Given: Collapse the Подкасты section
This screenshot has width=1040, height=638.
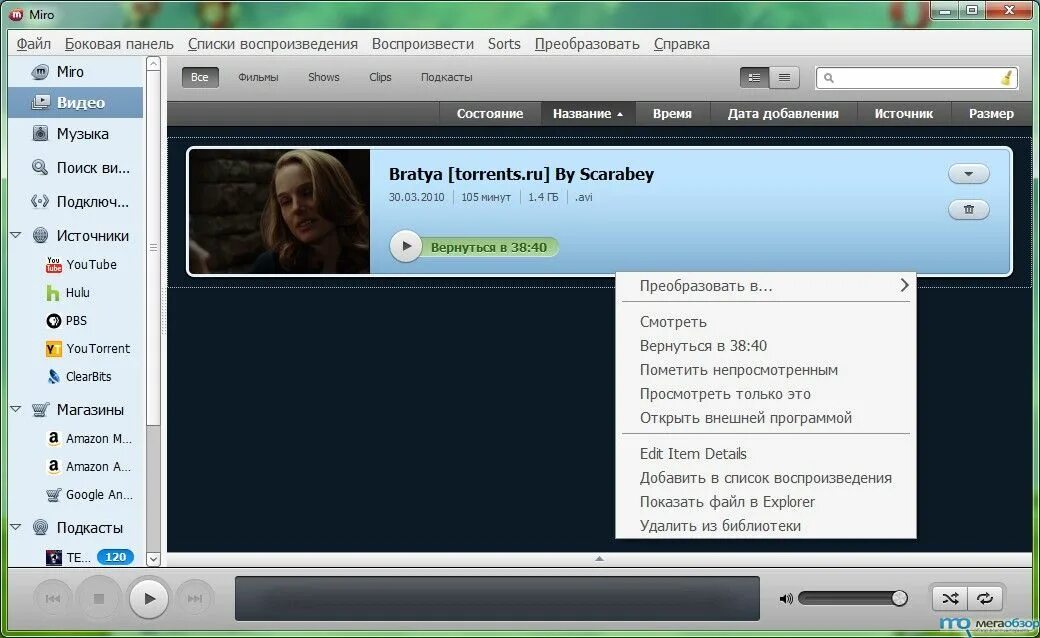Looking at the screenshot, I should pos(16,527).
